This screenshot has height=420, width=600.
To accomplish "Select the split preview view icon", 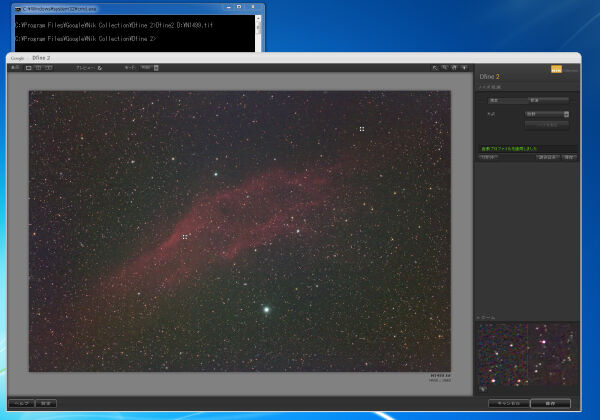I will pos(38,68).
